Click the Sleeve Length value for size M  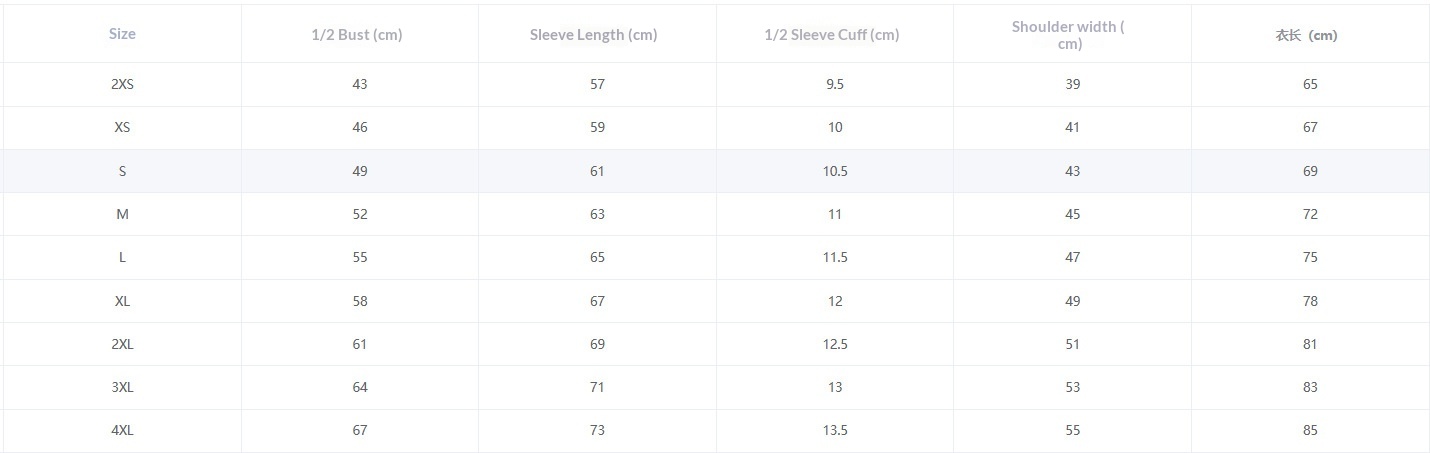pyautogui.click(x=597, y=214)
